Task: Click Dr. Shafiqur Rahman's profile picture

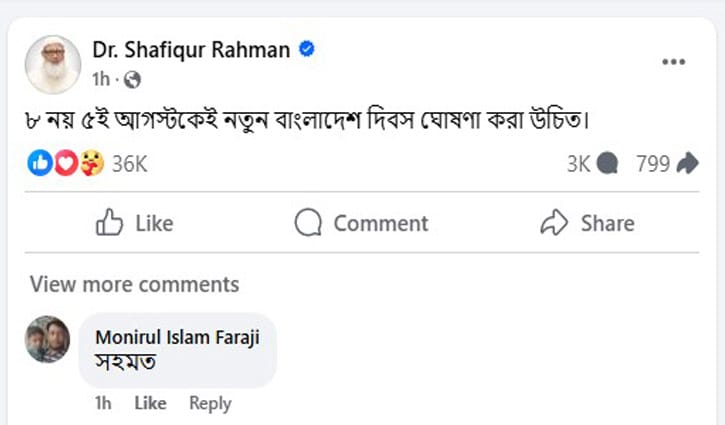Action: point(52,64)
